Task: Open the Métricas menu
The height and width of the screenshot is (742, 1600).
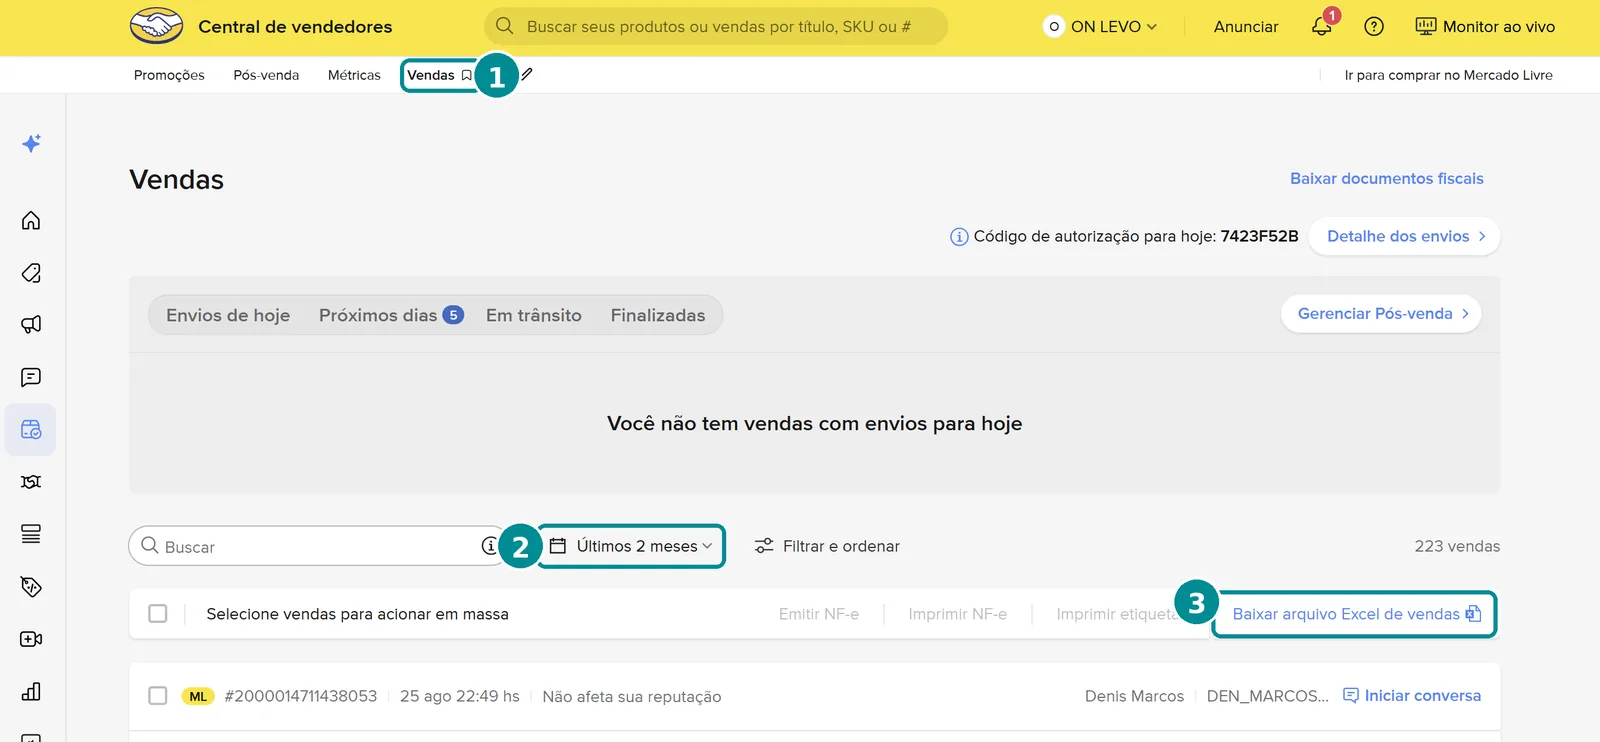Action: pos(354,75)
